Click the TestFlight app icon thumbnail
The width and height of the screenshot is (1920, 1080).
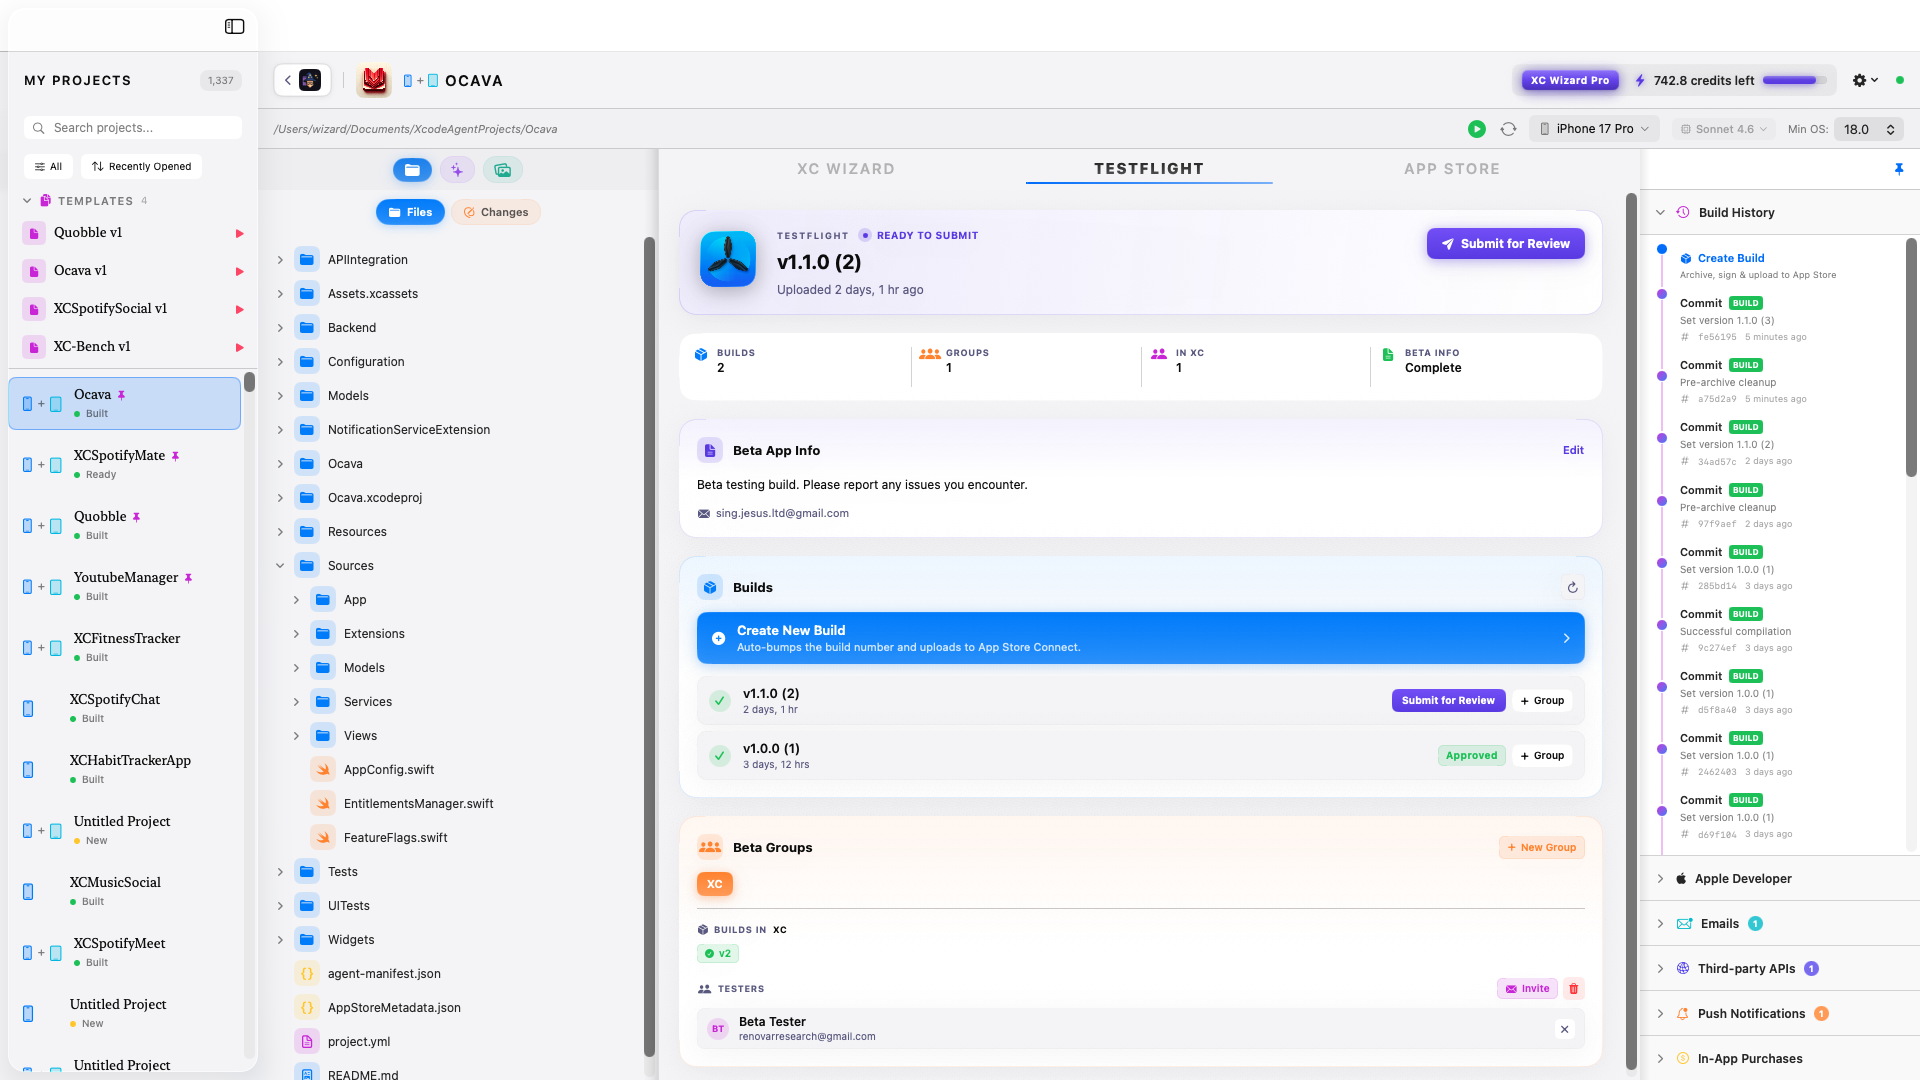click(x=728, y=259)
